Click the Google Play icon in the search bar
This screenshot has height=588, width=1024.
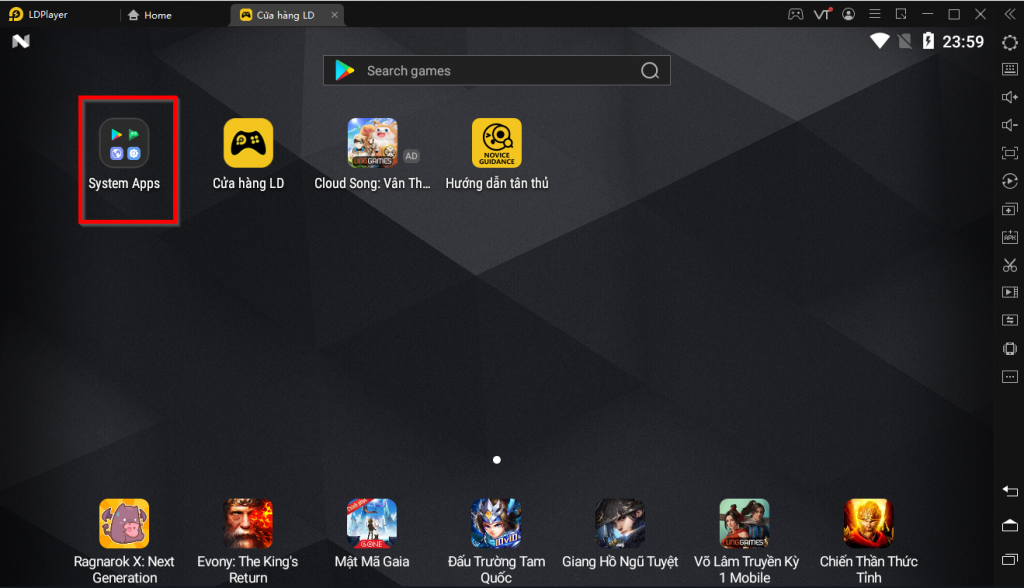(344, 71)
